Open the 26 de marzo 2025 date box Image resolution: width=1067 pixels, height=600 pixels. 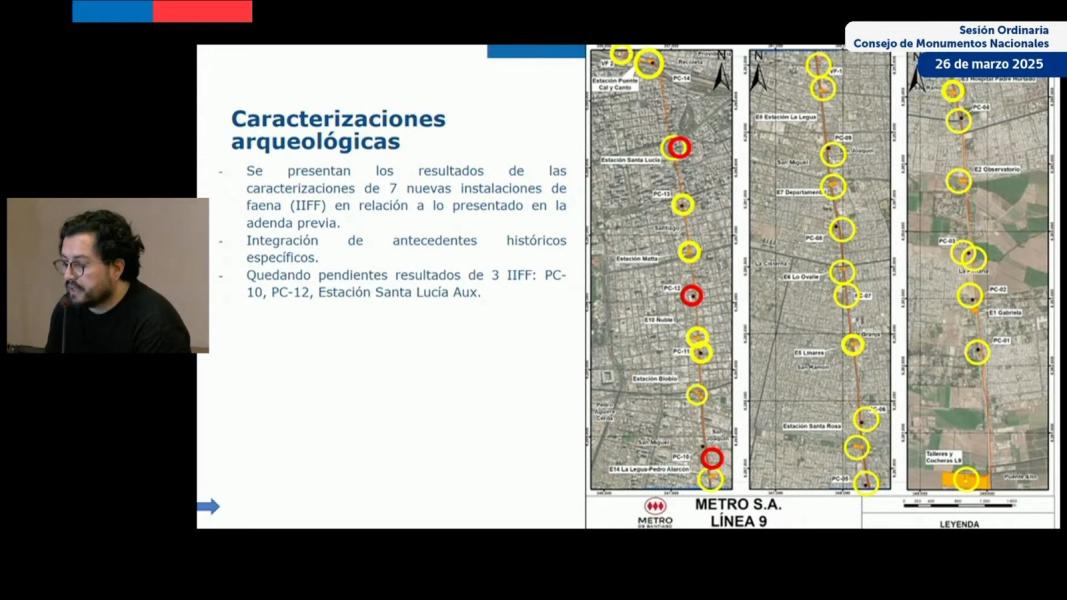990,62
